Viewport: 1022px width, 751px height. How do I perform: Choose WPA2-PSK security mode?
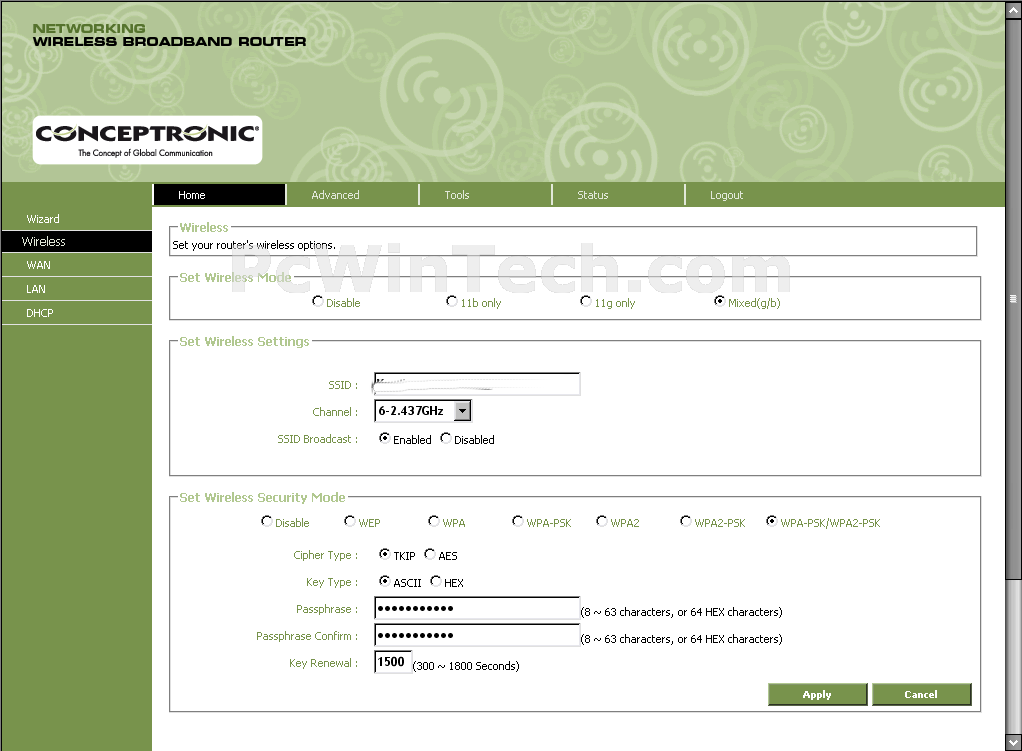pos(686,522)
